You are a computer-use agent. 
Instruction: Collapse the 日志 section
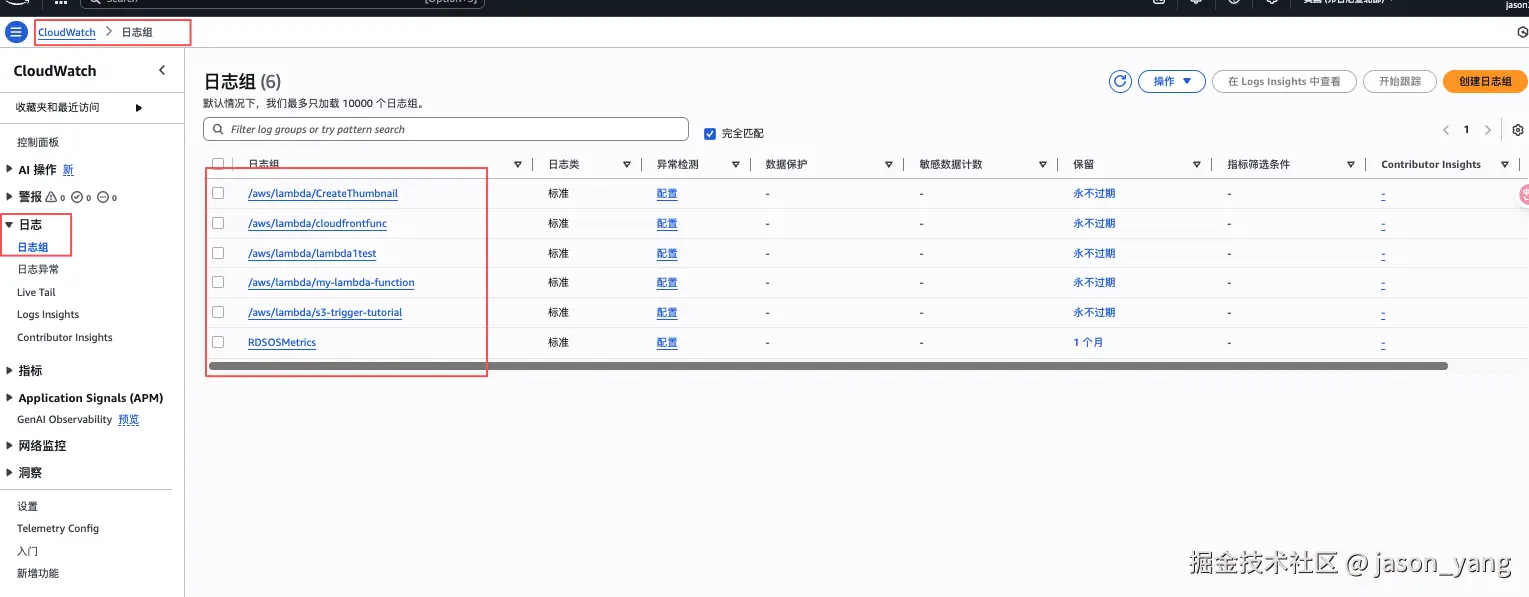click(10, 225)
